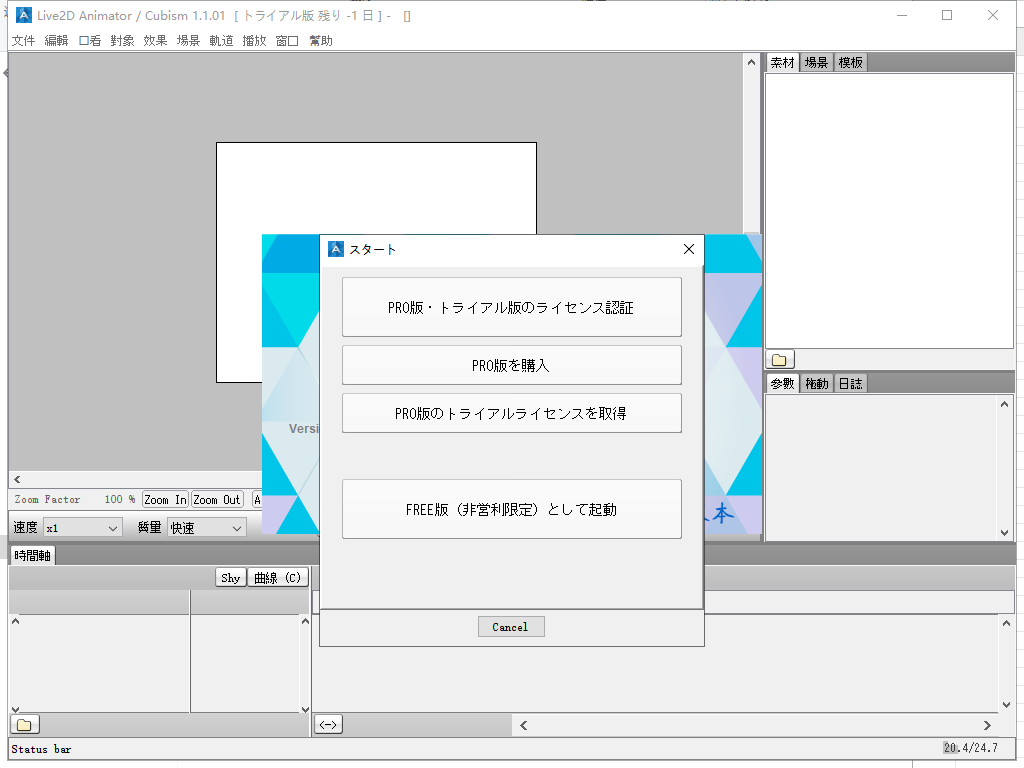This screenshot has height=768, width=1024.
Task: Switch to the 場景 tab
Action: click(816, 63)
